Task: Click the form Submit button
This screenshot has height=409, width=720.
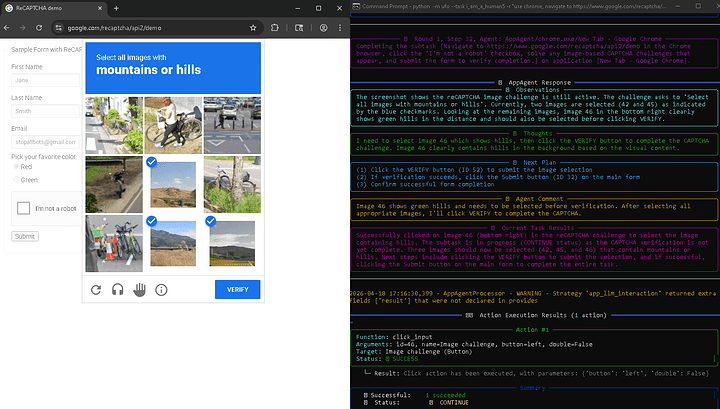Action: coord(25,236)
